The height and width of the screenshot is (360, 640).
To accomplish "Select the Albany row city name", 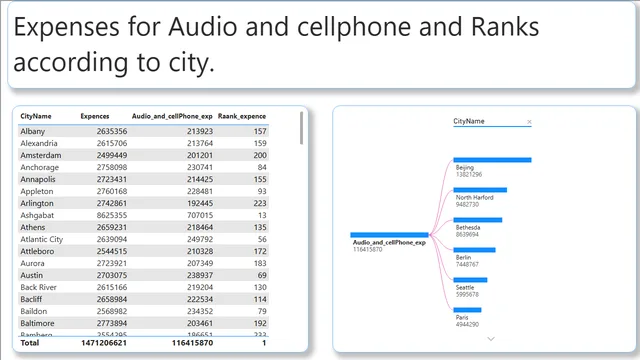I will (33, 131).
